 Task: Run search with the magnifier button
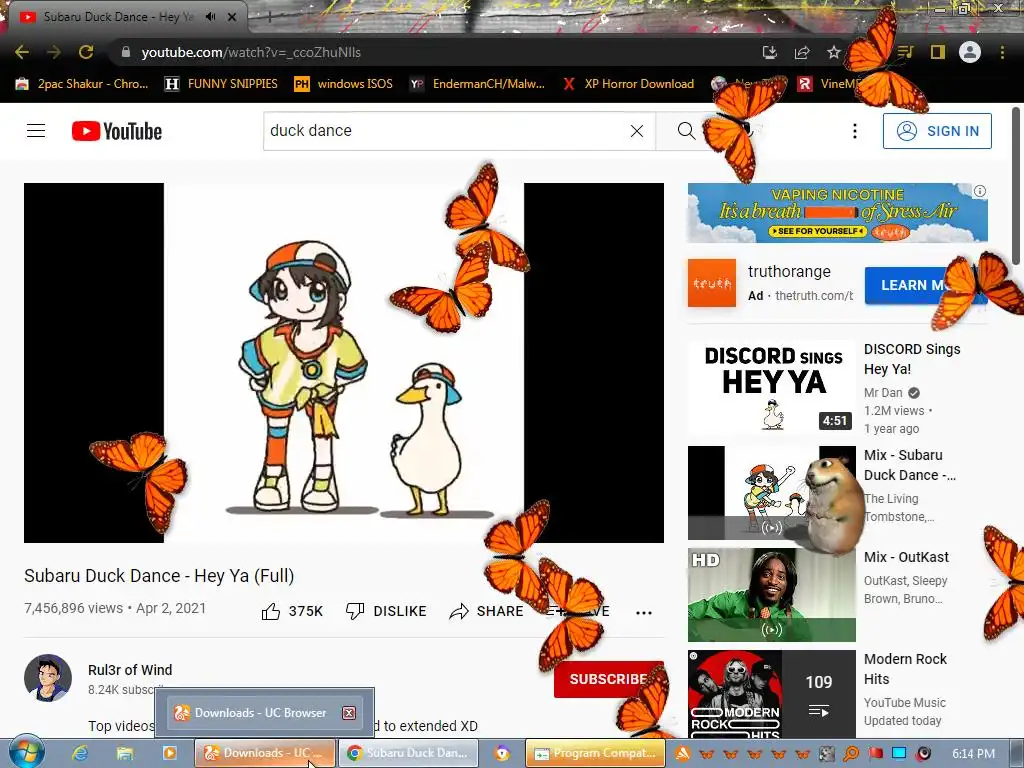(x=686, y=131)
